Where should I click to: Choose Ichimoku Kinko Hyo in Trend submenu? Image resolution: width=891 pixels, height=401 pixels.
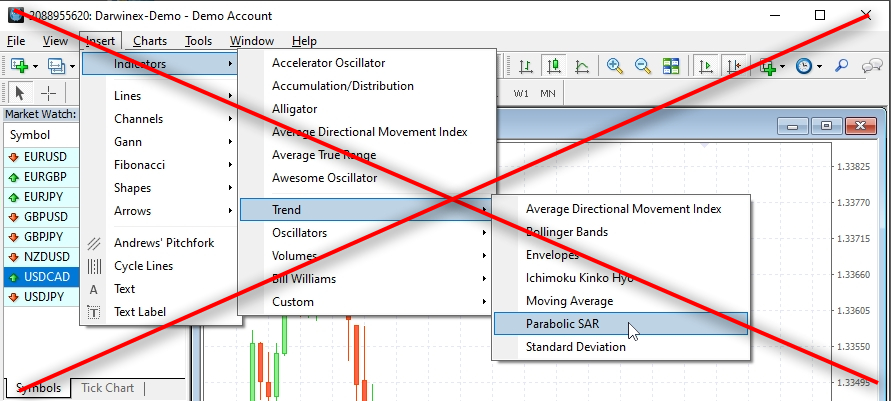pos(621,278)
